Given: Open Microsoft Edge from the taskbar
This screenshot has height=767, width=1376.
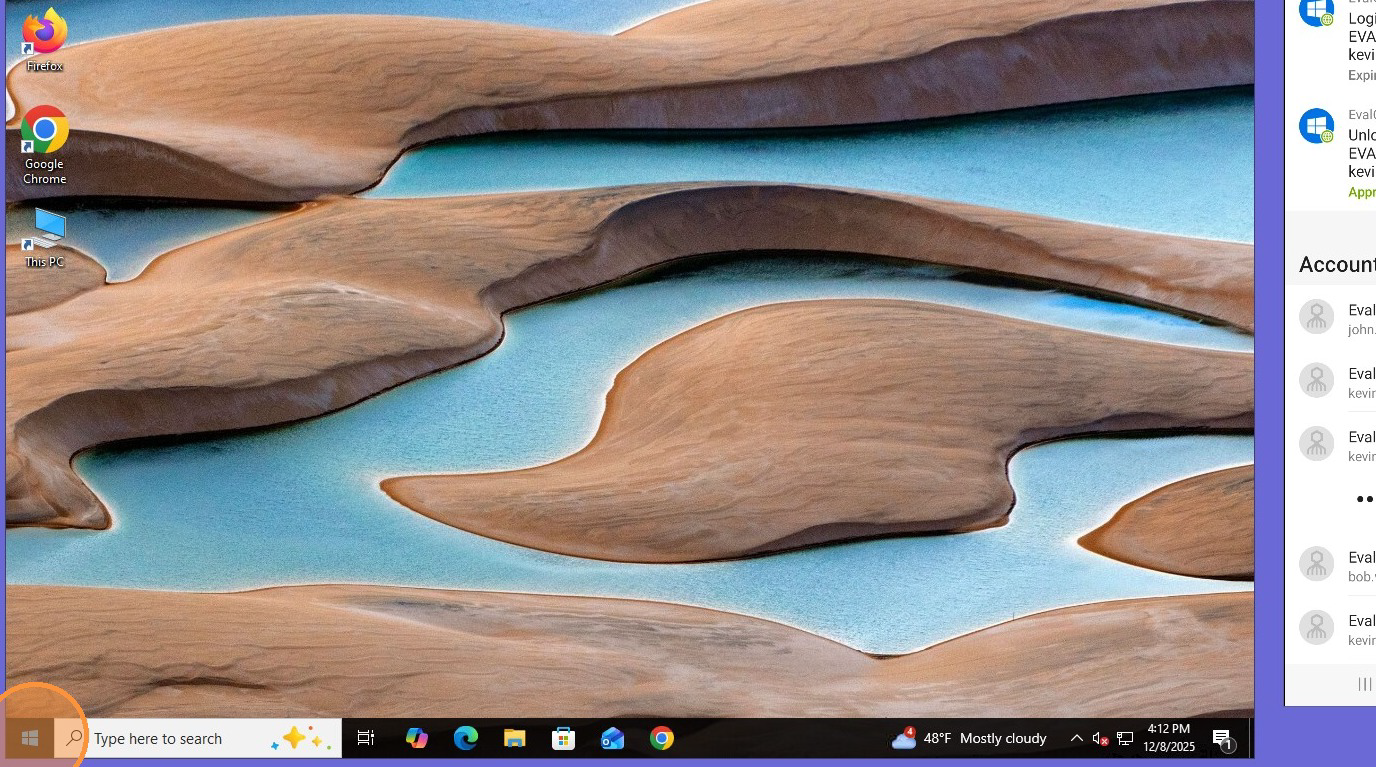Looking at the screenshot, I should click(x=465, y=738).
